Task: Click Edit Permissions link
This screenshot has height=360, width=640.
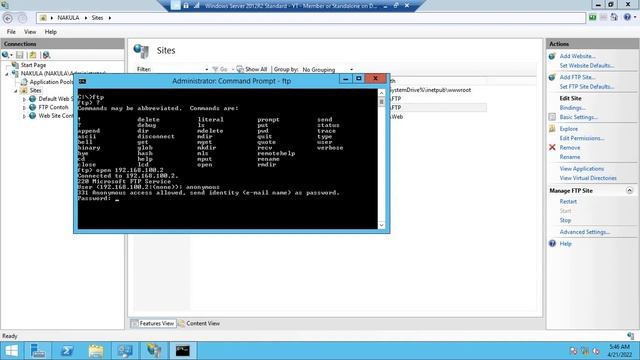Action: coord(582,138)
